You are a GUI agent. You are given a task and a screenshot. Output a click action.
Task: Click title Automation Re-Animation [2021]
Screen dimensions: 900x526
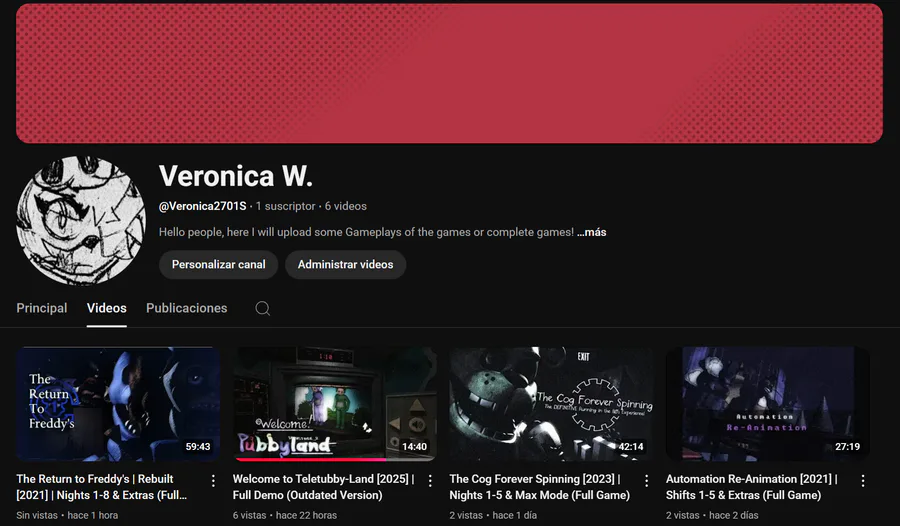pos(752,487)
